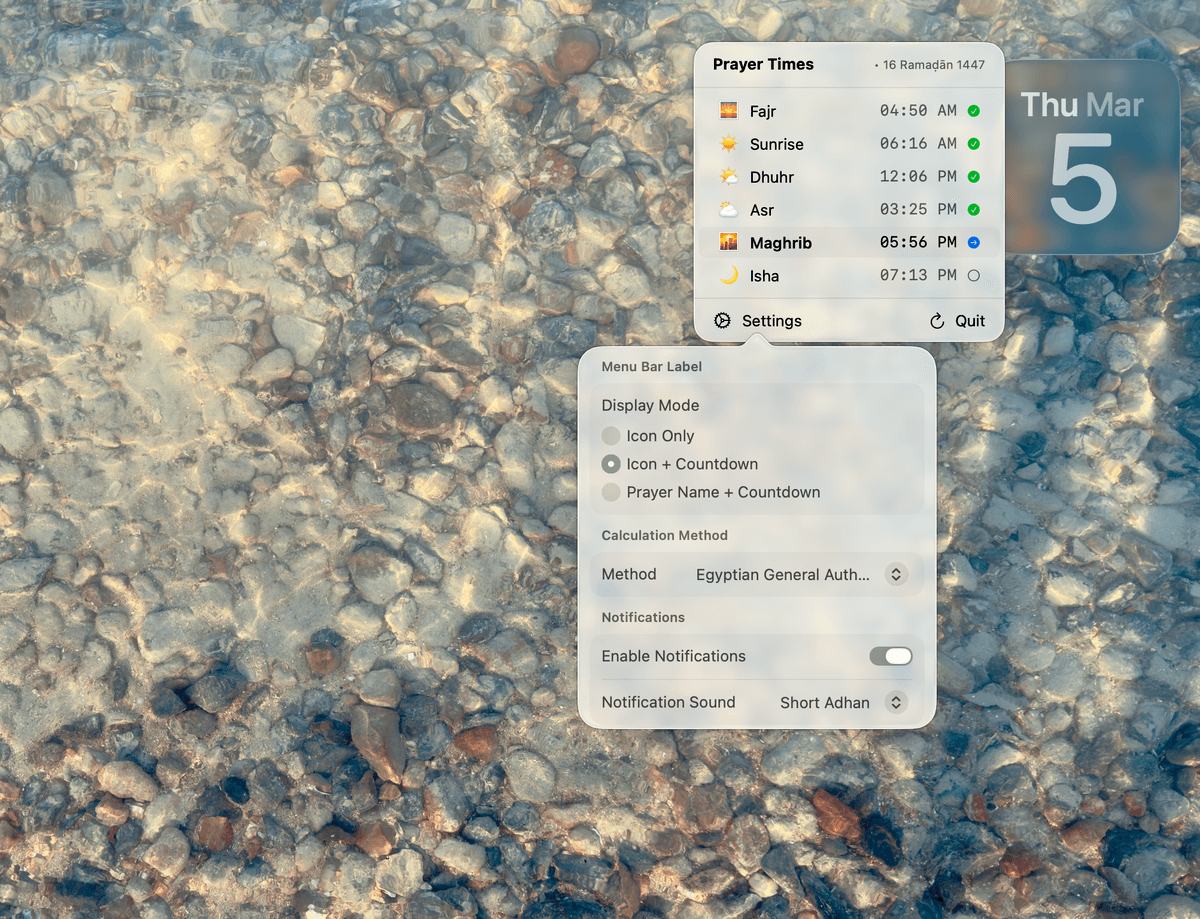Click the blue arrow indicator beside Maghrib
Screen dimensions: 1200x919
(972, 242)
